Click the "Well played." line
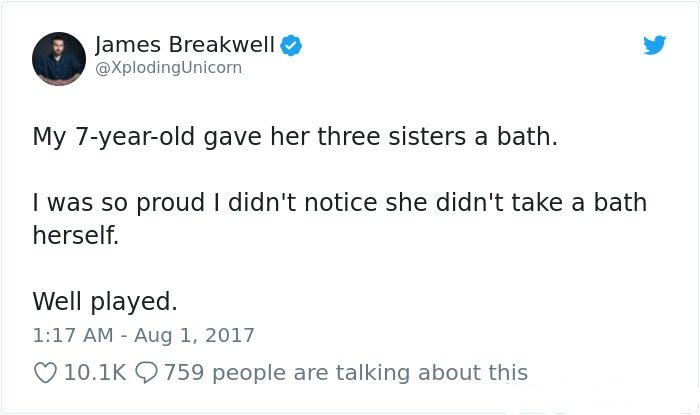700x415 pixels. (x=105, y=302)
